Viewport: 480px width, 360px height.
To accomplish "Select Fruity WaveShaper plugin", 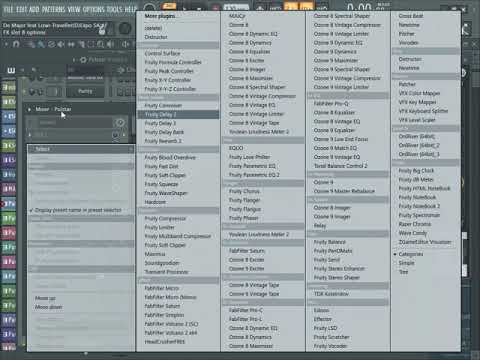I will click(x=166, y=193).
